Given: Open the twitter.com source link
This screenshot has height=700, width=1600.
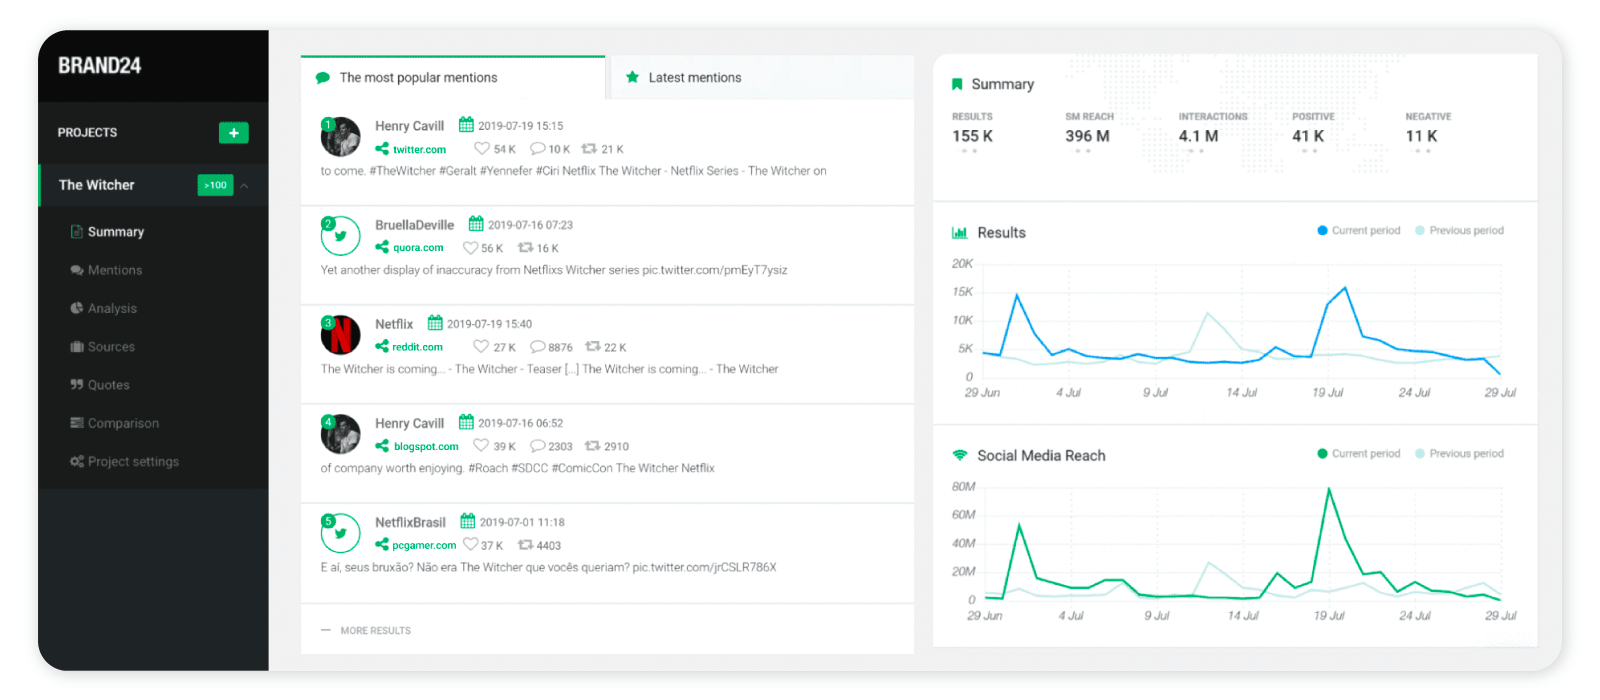Looking at the screenshot, I should coord(419,150).
